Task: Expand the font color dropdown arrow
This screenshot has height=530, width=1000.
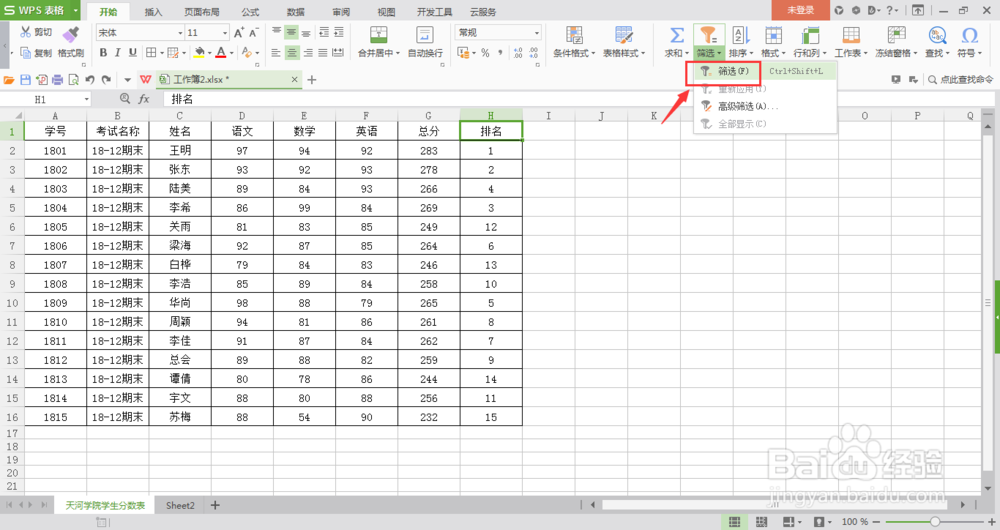Action: point(231,54)
